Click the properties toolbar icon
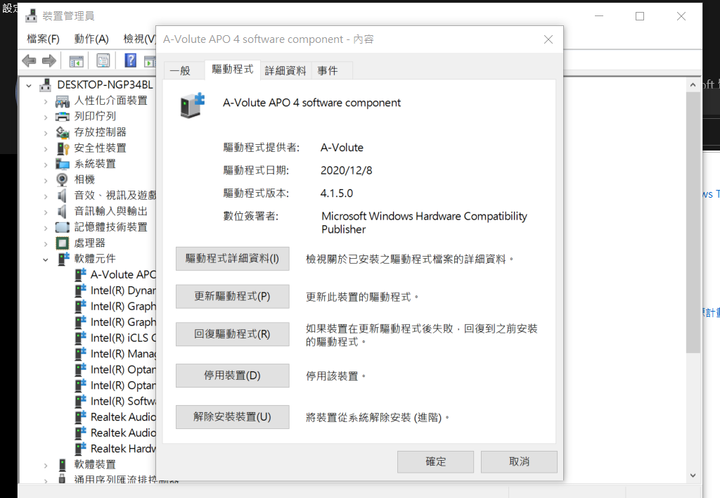This screenshot has height=498, width=720. click(x=103, y=60)
